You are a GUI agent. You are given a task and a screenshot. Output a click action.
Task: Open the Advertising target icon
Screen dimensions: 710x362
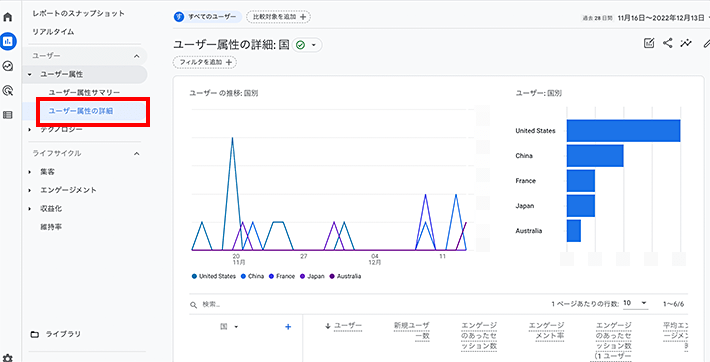[8, 91]
